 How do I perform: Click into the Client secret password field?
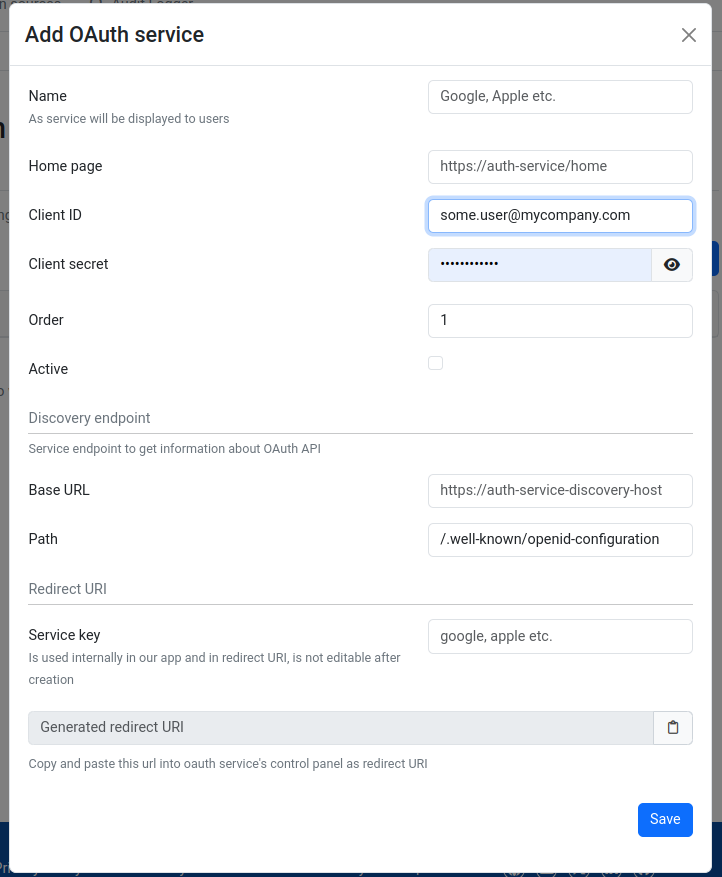pyautogui.click(x=540, y=265)
